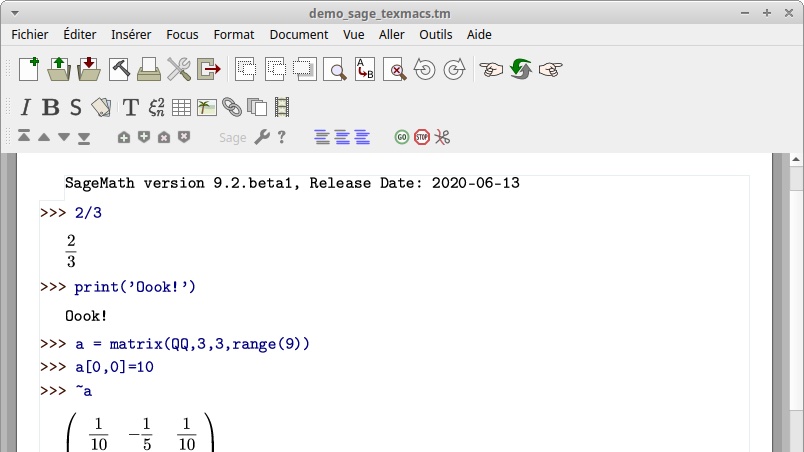
Task: Insert a field above with the plus-up icon
Action: pyautogui.click(x=124, y=137)
